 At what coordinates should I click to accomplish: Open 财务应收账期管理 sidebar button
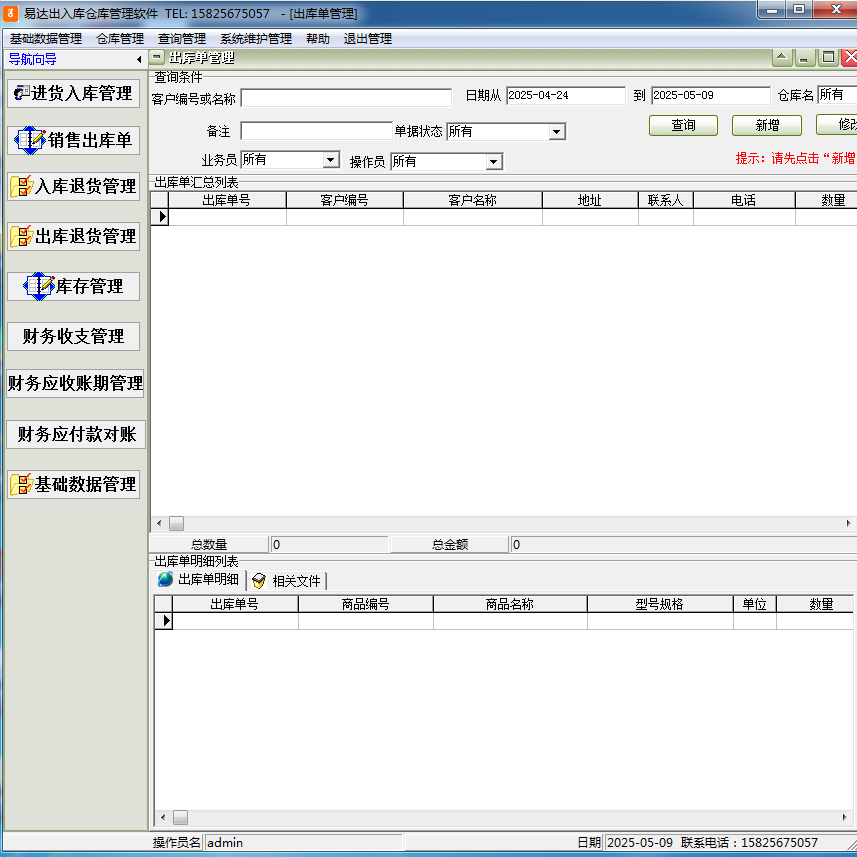[75, 383]
